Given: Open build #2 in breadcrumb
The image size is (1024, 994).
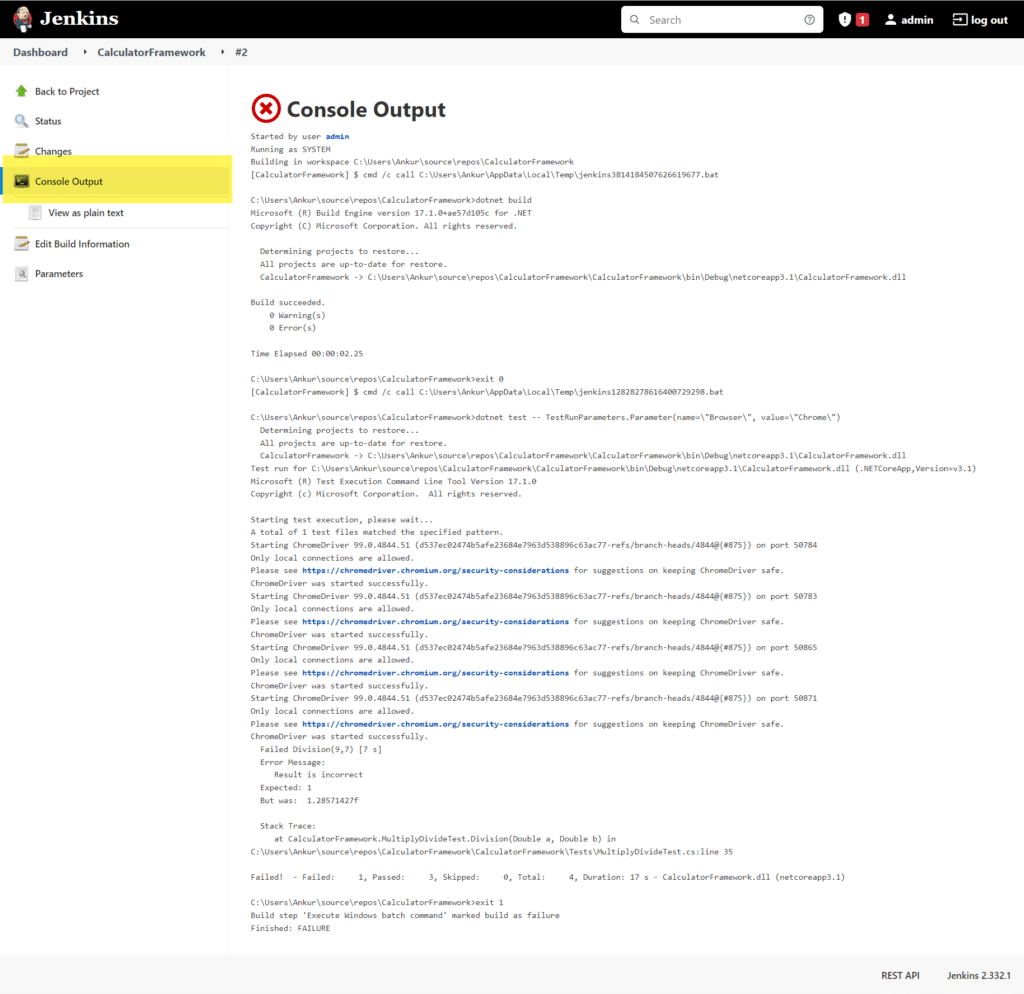Looking at the screenshot, I should tap(241, 52).
